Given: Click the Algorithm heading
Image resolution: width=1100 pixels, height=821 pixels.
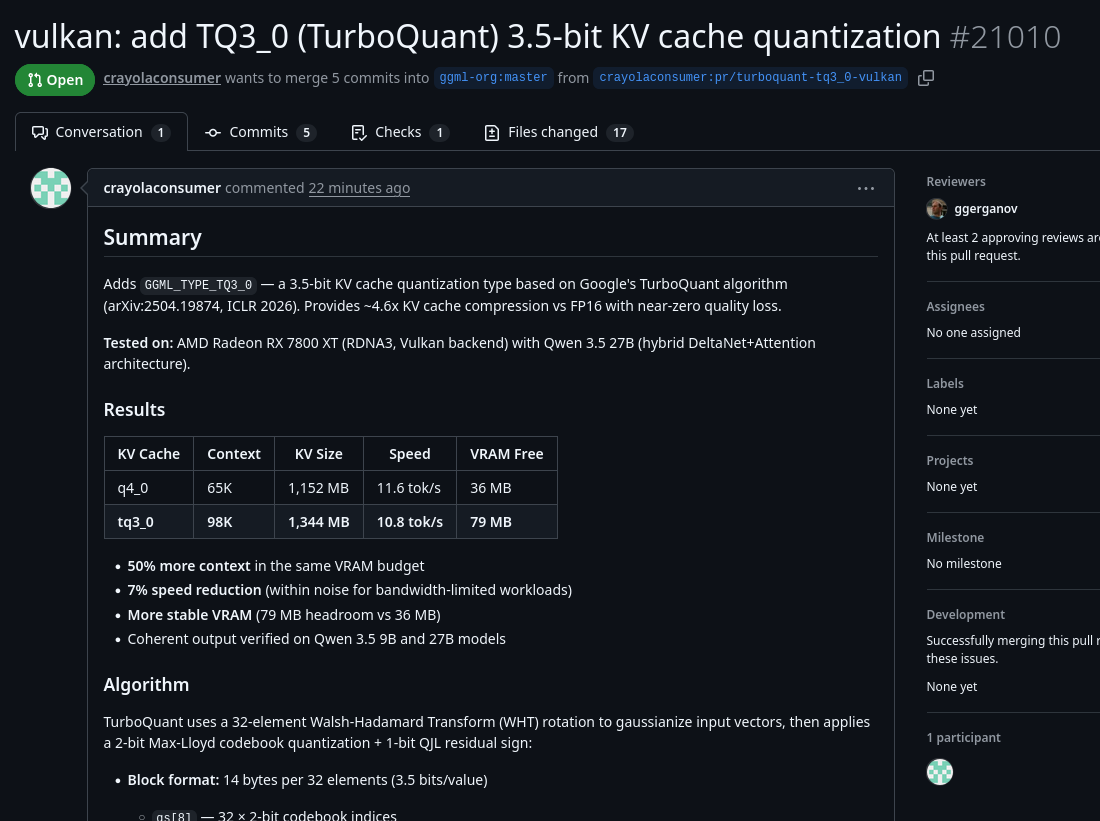Looking at the screenshot, I should (146, 685).
